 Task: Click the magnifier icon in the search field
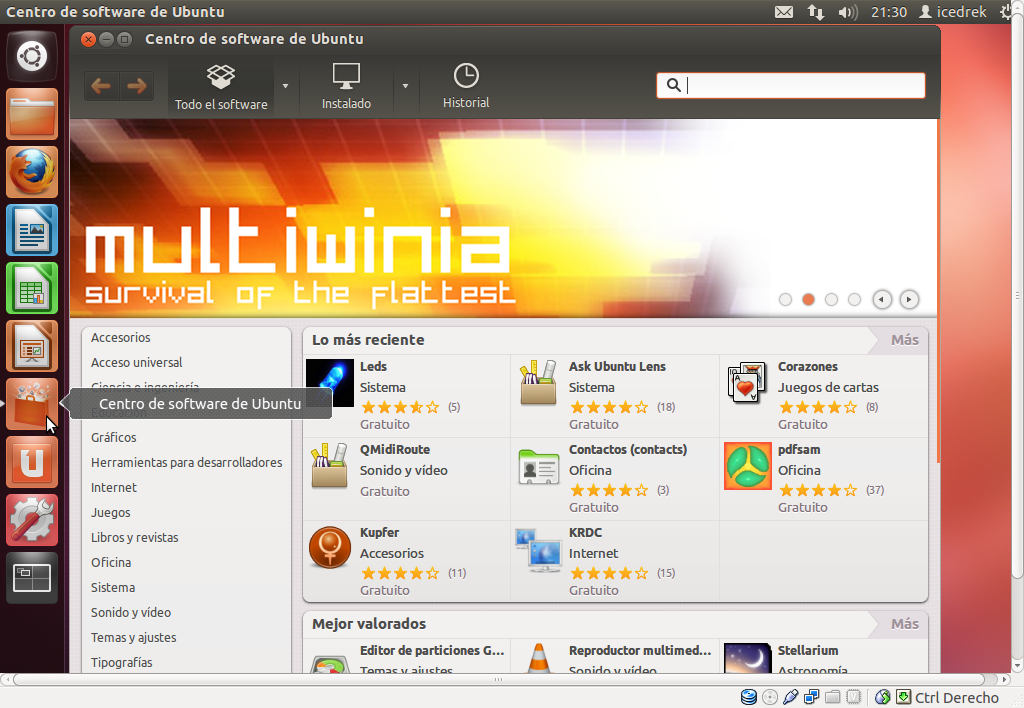pos(673,85)
